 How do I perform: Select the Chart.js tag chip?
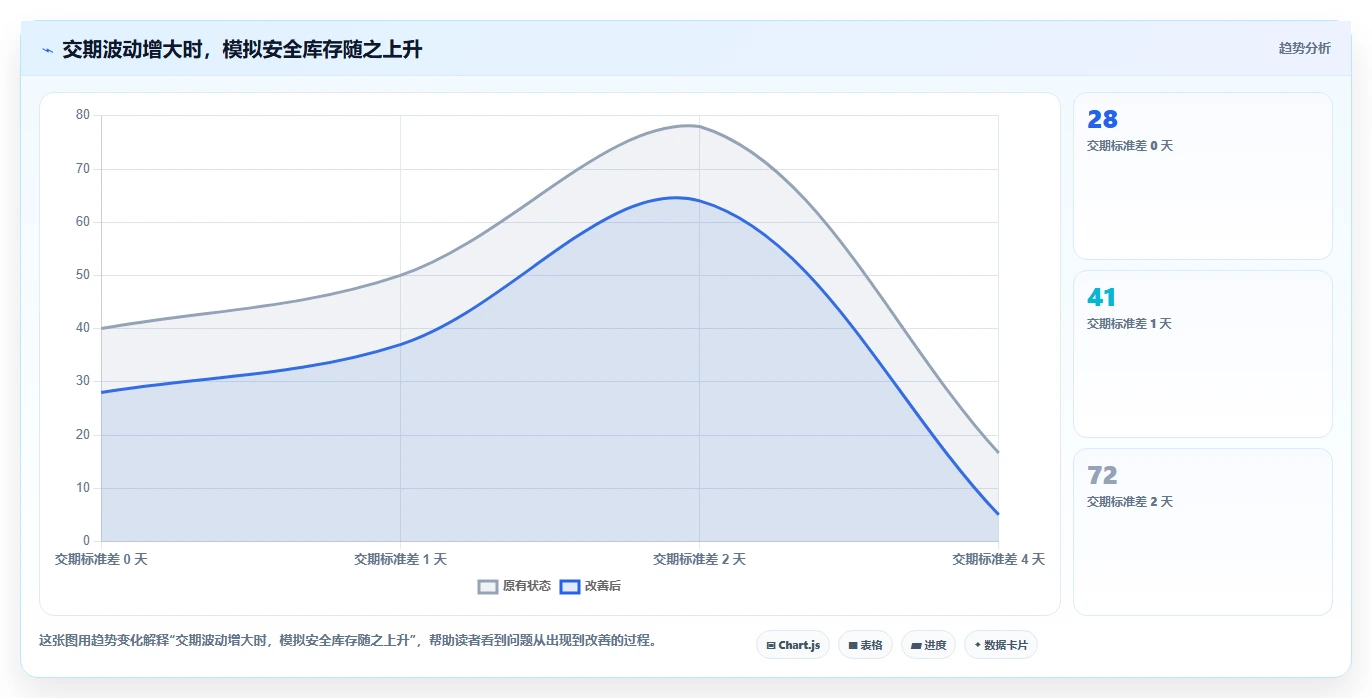tap(792, 645)
